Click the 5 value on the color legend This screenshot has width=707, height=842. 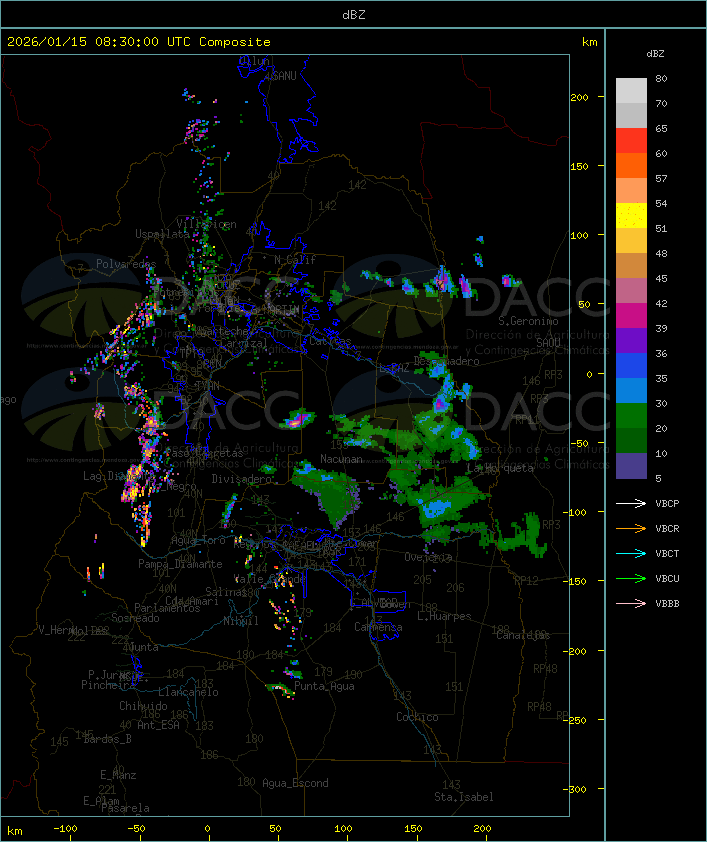point(658,478)
